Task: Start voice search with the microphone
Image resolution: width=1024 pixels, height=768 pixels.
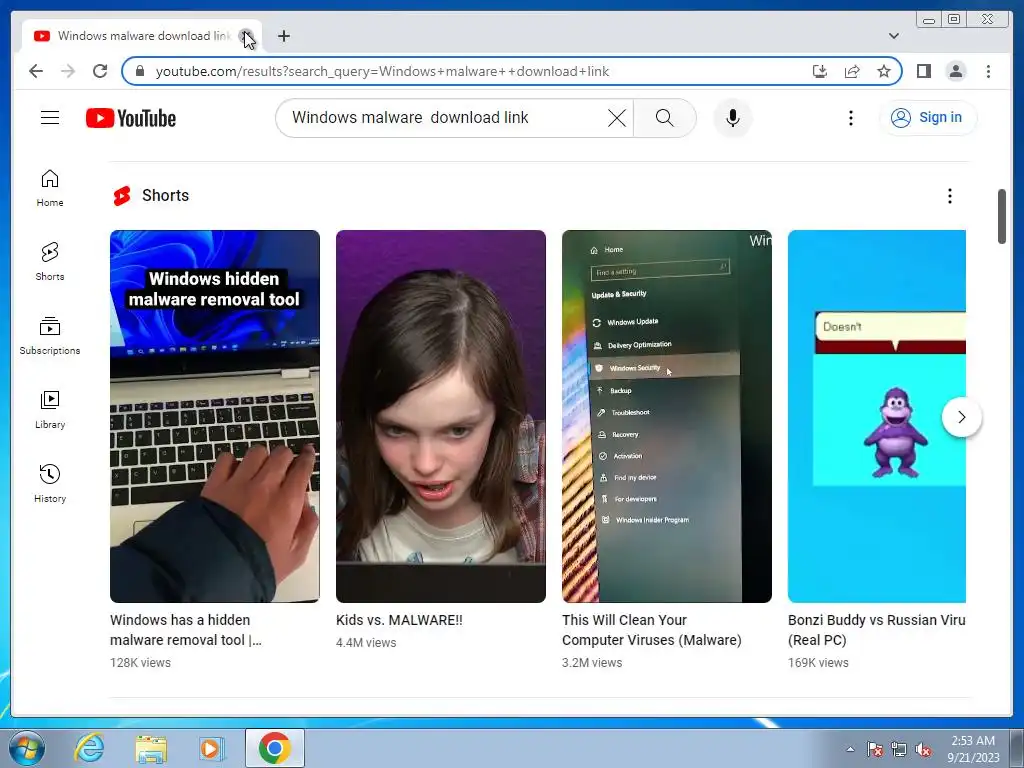Action: (x=733, y=118)
